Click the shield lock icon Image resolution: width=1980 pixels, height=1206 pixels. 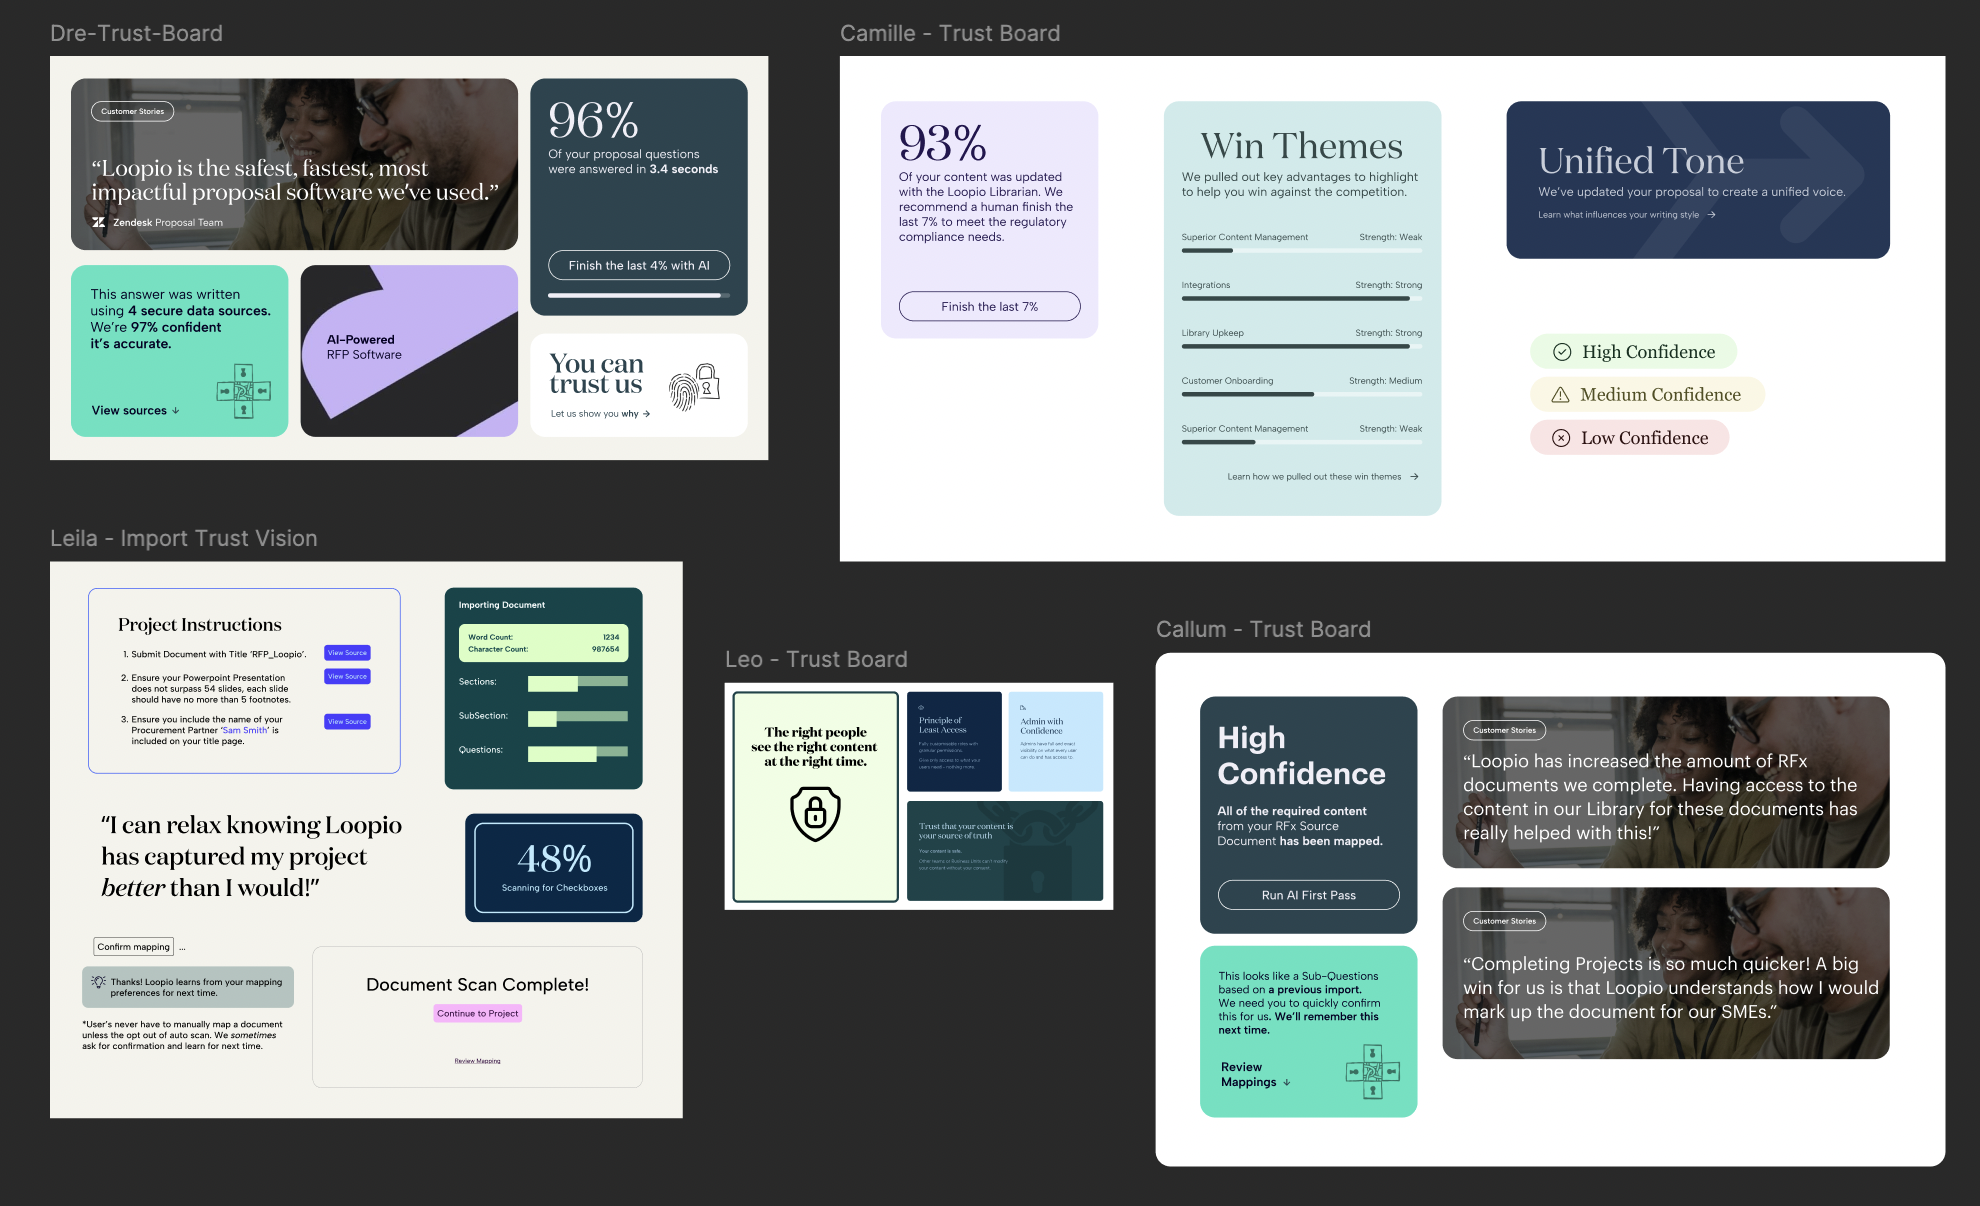point(815,812)
